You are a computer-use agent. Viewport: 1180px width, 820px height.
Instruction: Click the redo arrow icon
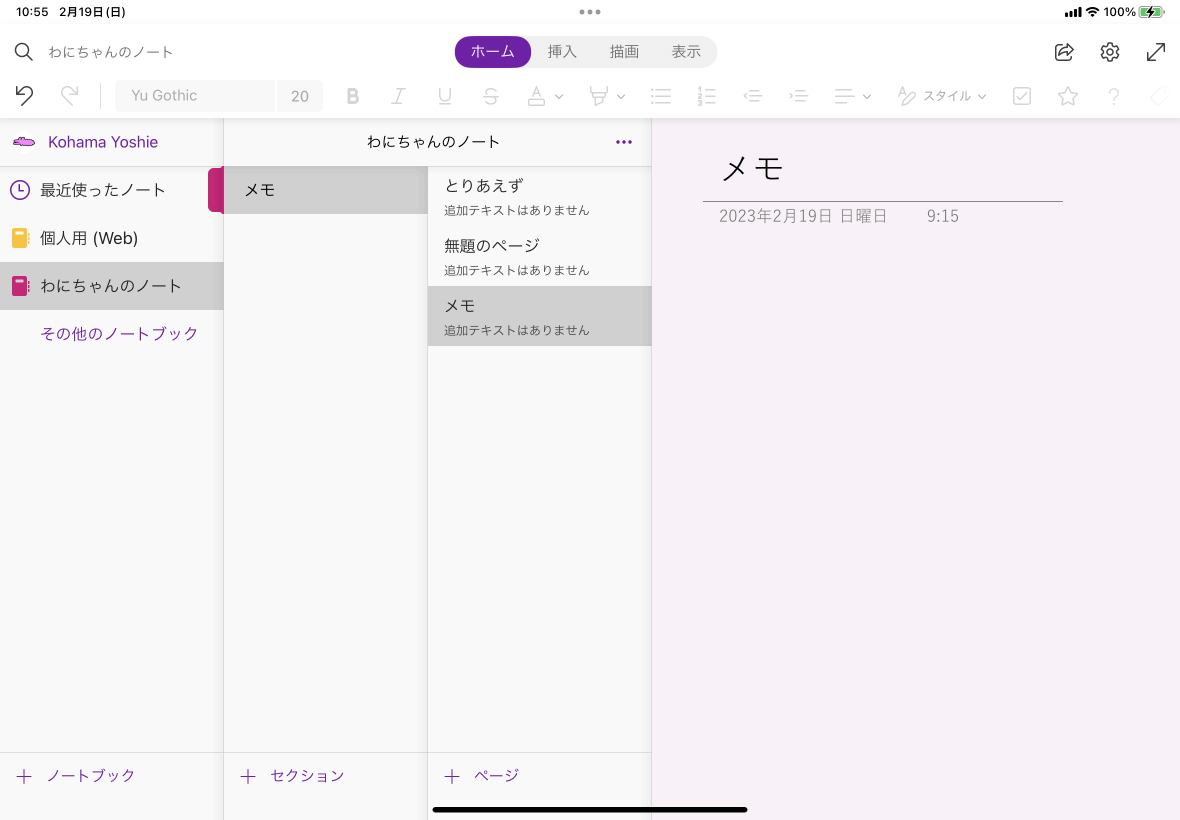[x=69, y=96]
